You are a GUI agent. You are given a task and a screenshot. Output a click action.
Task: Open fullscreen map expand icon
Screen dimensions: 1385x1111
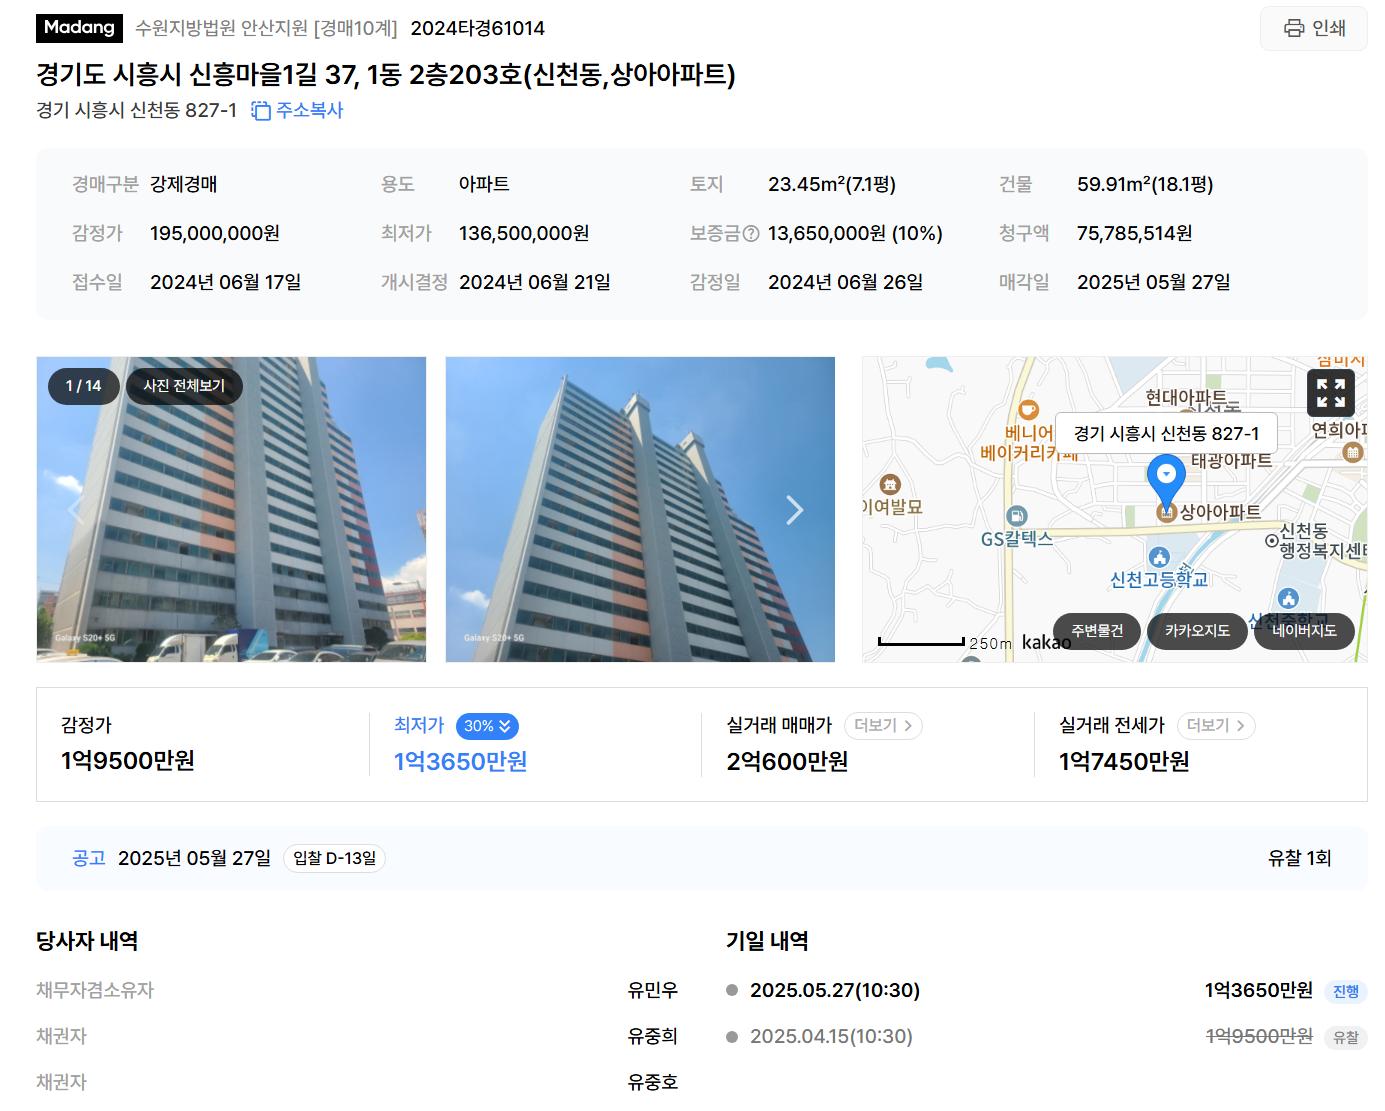1331,393
